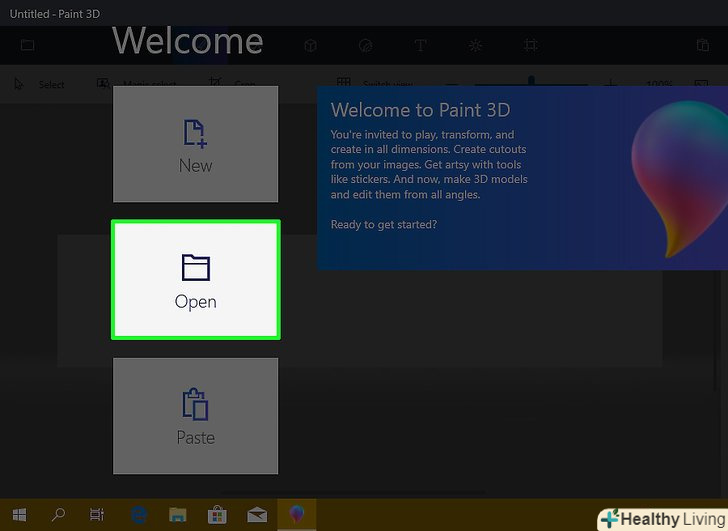The width and height of the screenshot is (728, 531).
Task: Open Task View on taskbar
Action: 97,514
